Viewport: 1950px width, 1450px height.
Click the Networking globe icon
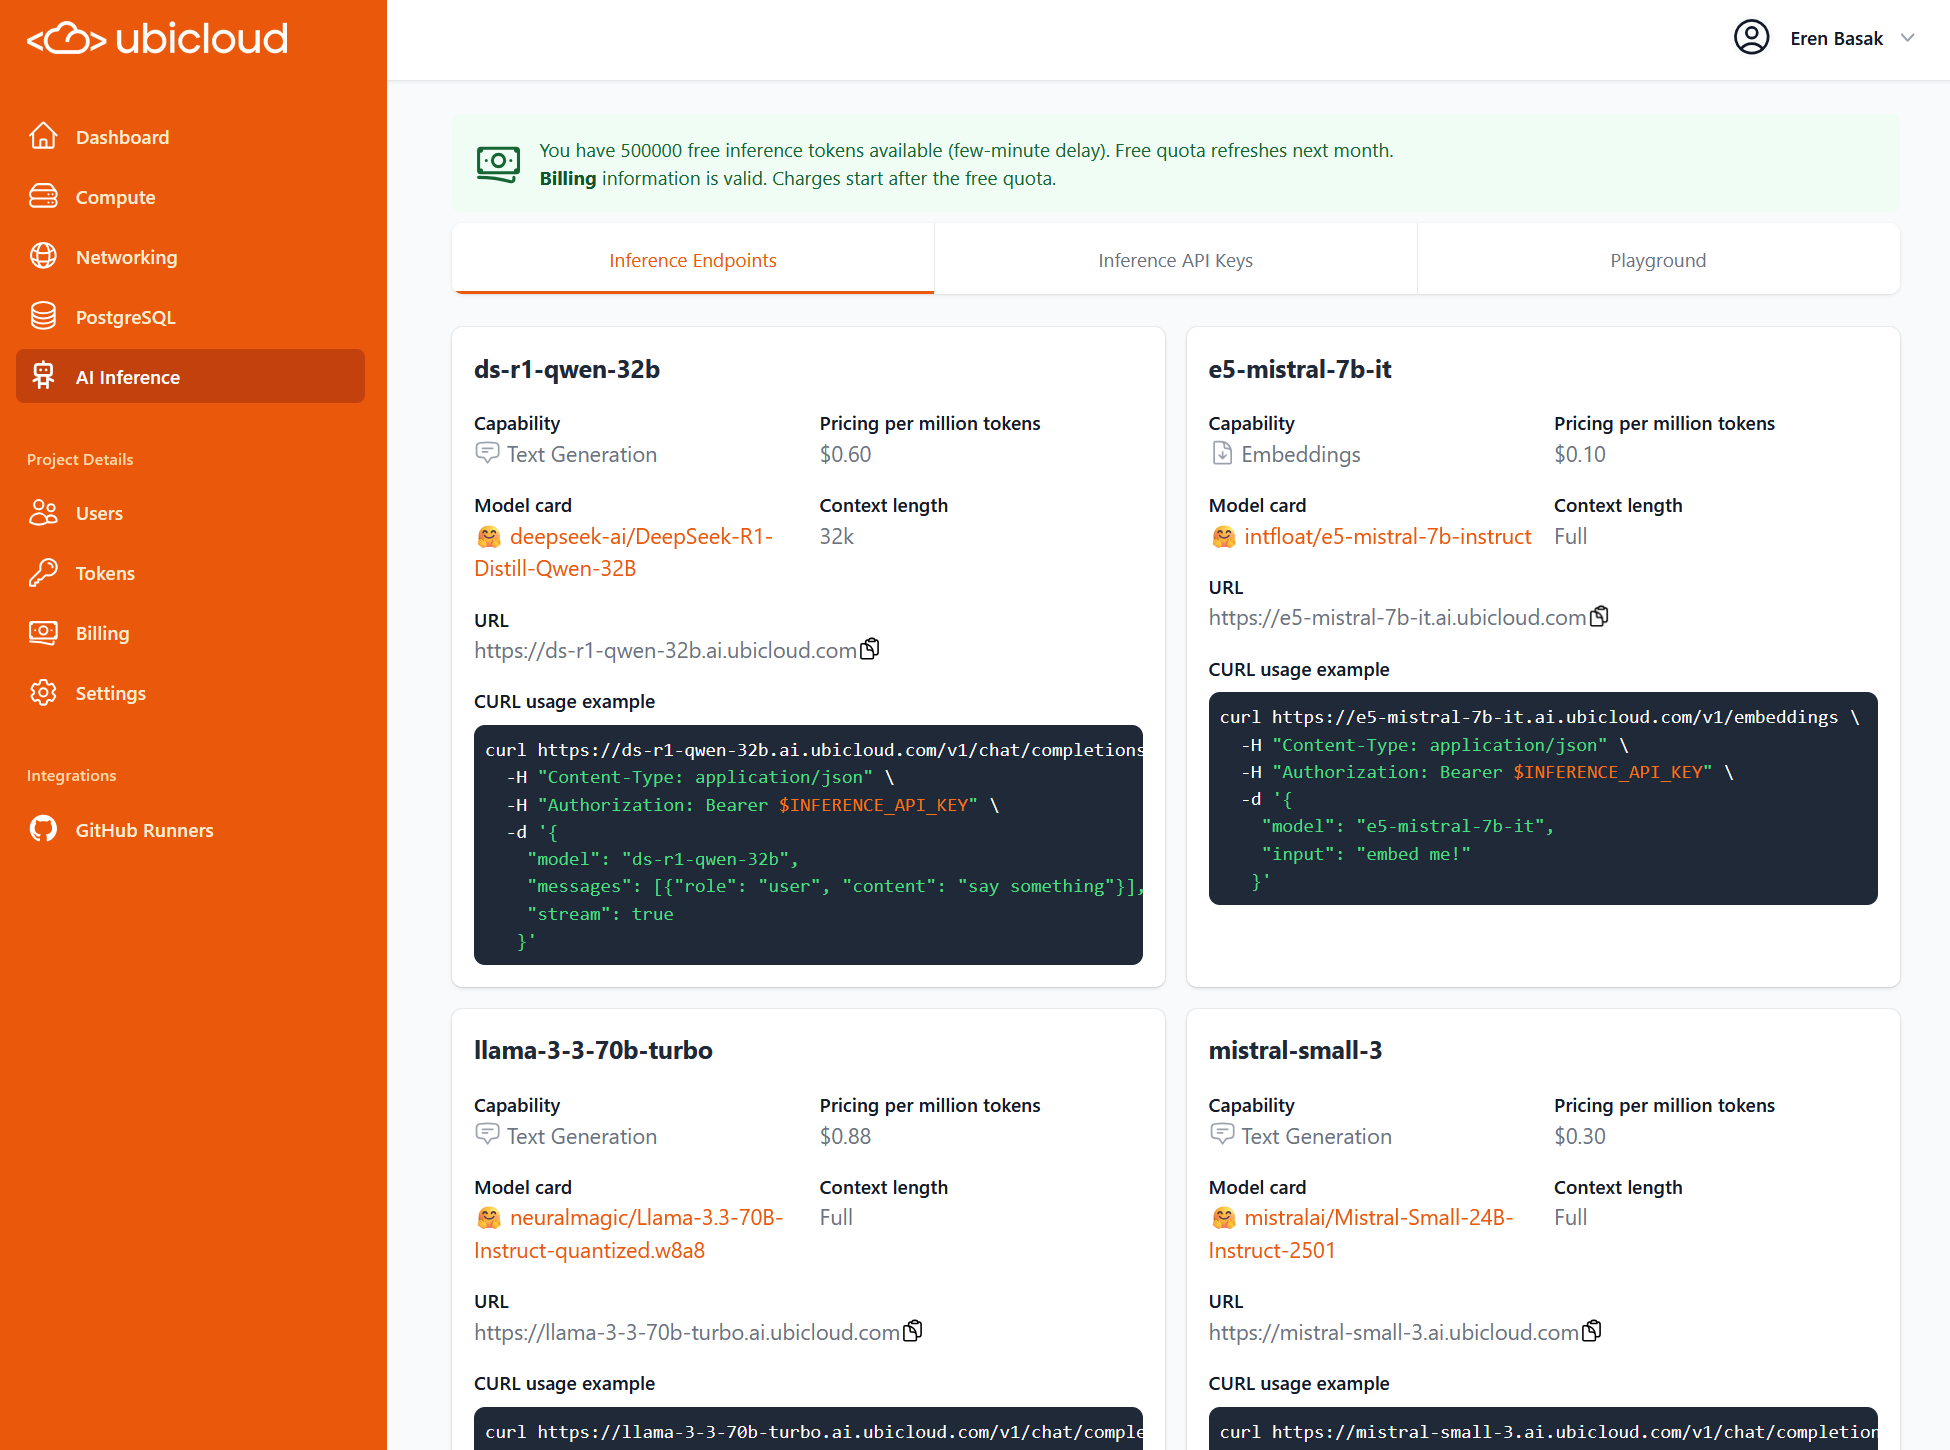[x=43, y=256]
